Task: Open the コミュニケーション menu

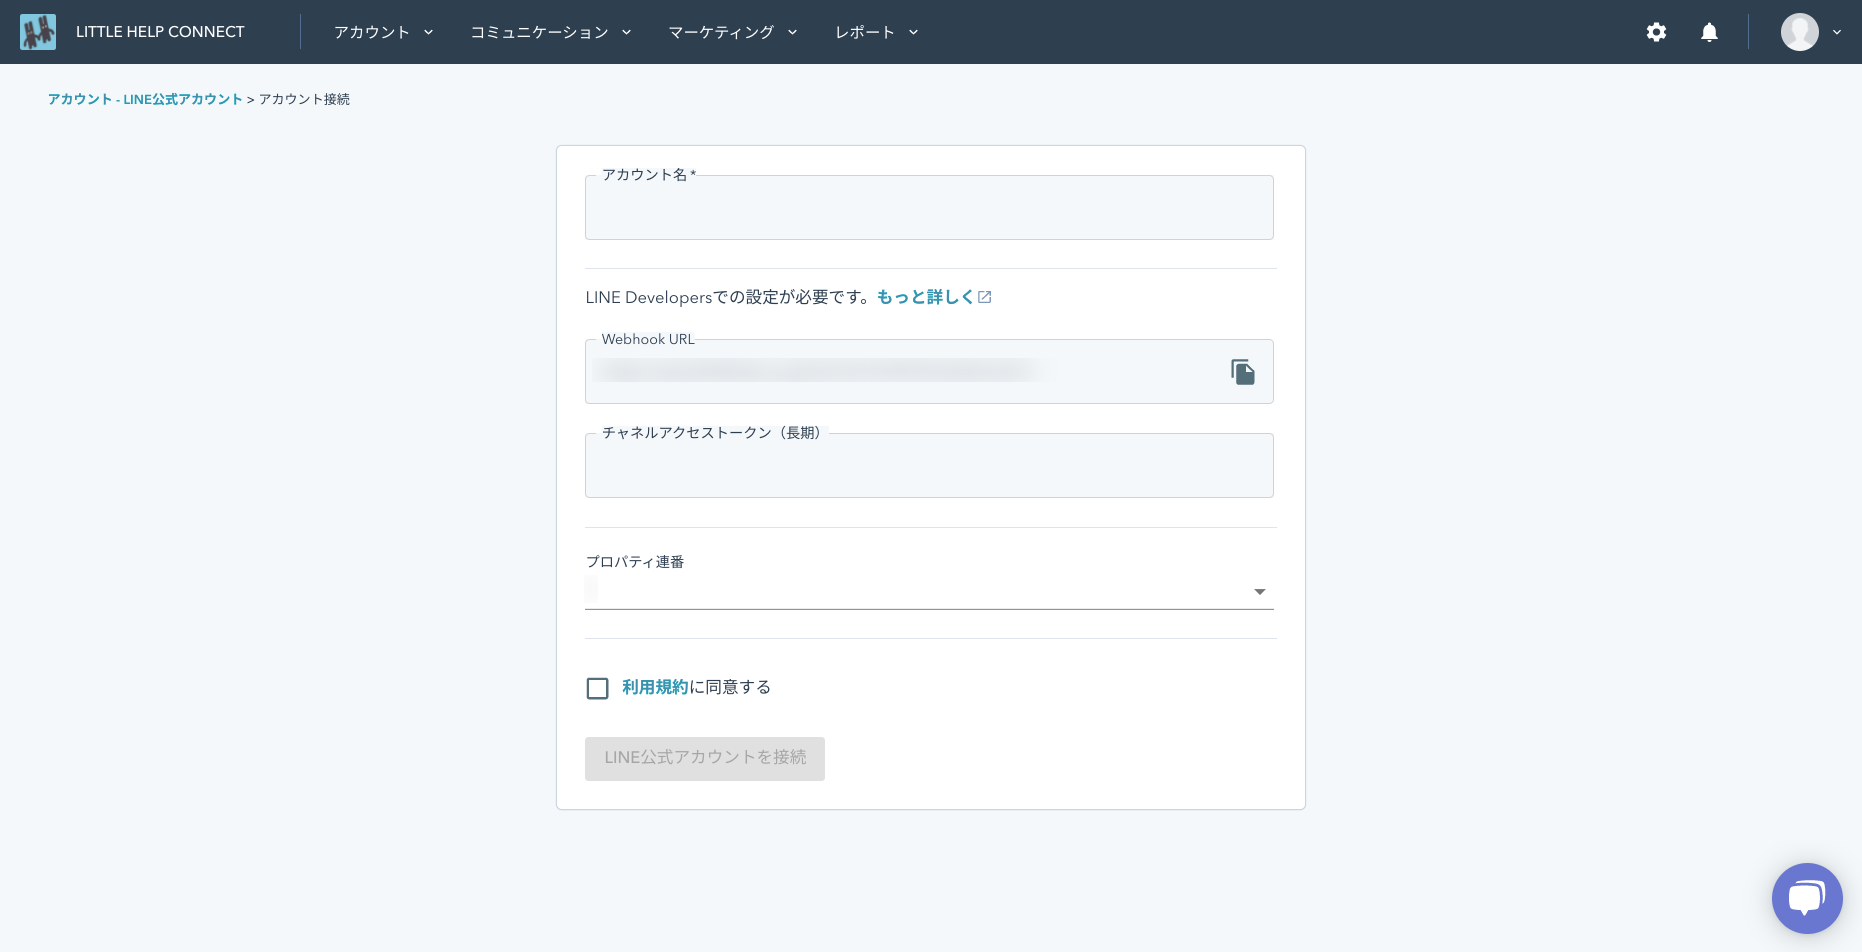Action: (x=551, y=32)
